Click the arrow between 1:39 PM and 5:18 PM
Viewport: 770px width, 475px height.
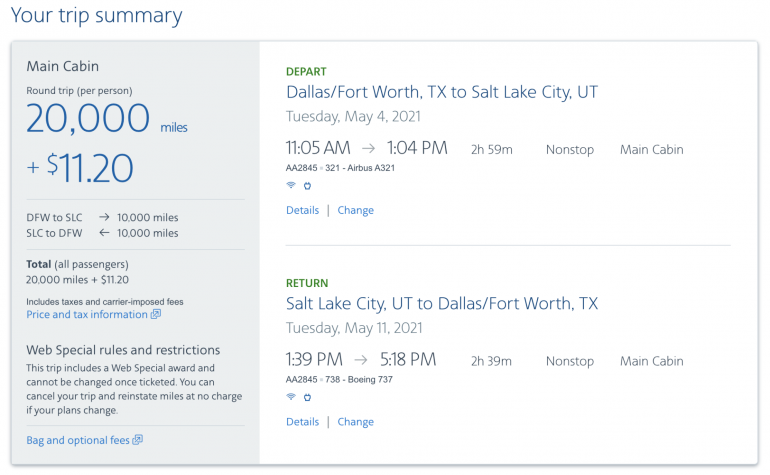[360, 360]
